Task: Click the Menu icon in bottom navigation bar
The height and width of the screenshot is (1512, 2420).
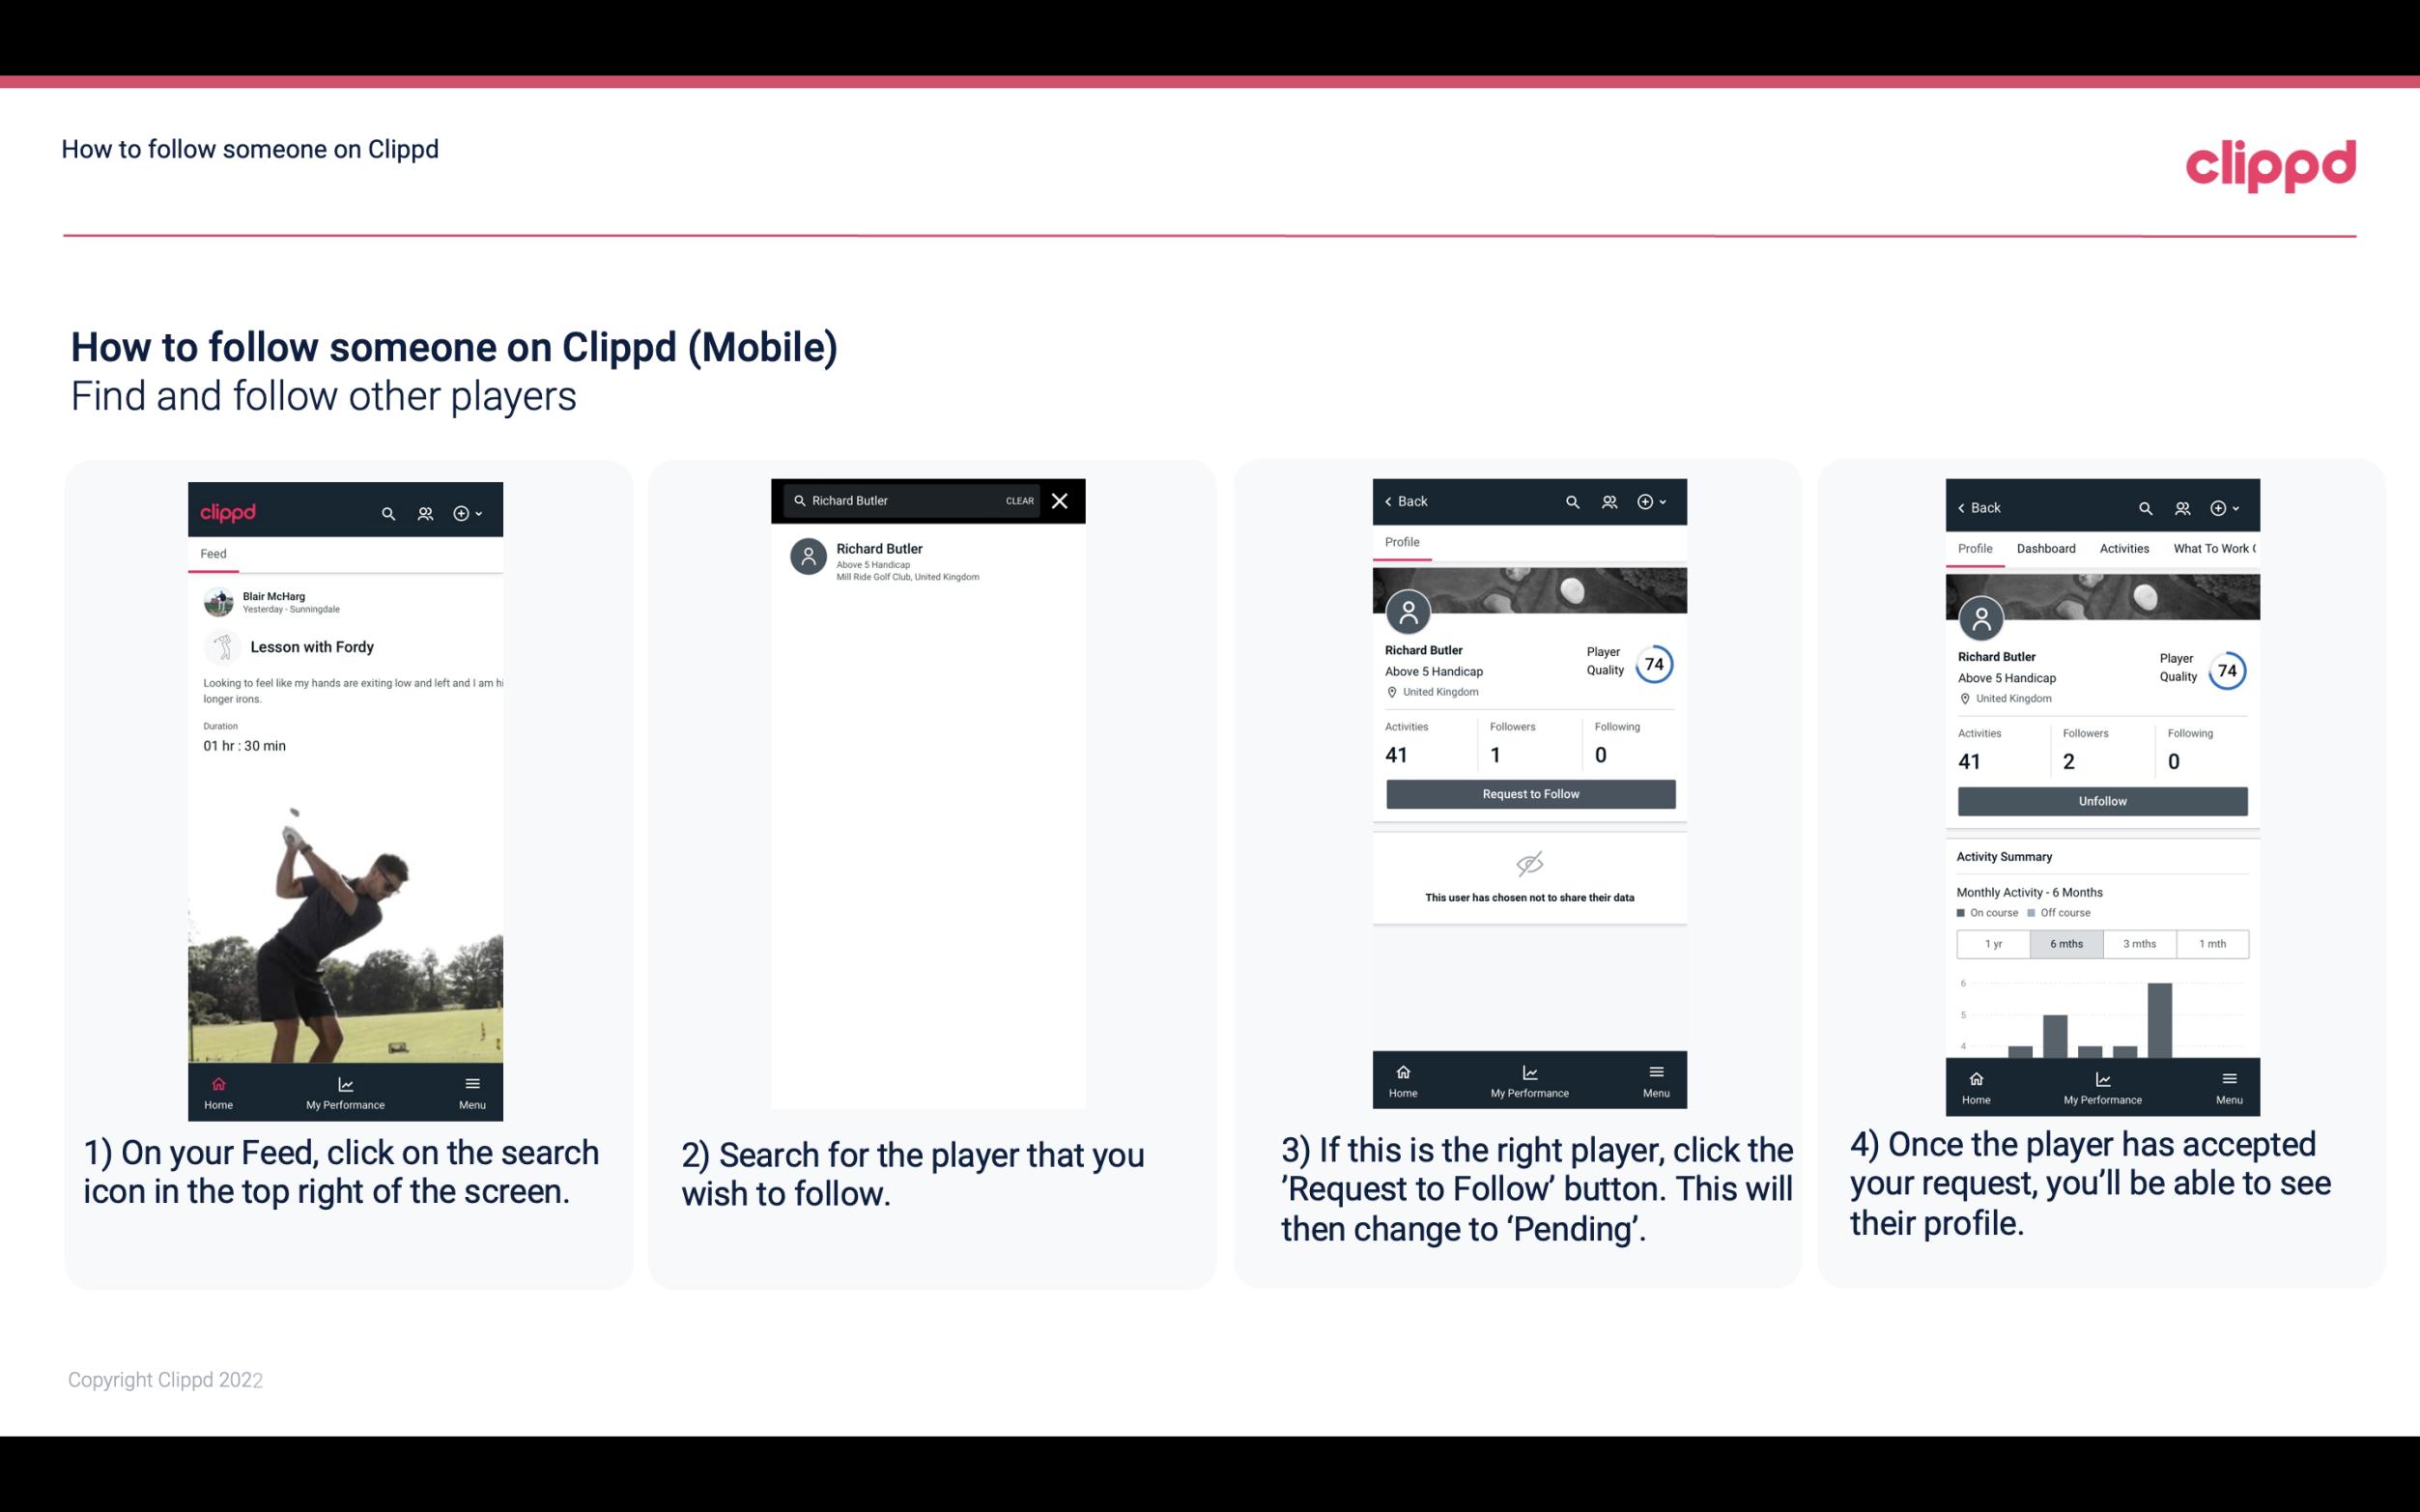Action: 471,1080
